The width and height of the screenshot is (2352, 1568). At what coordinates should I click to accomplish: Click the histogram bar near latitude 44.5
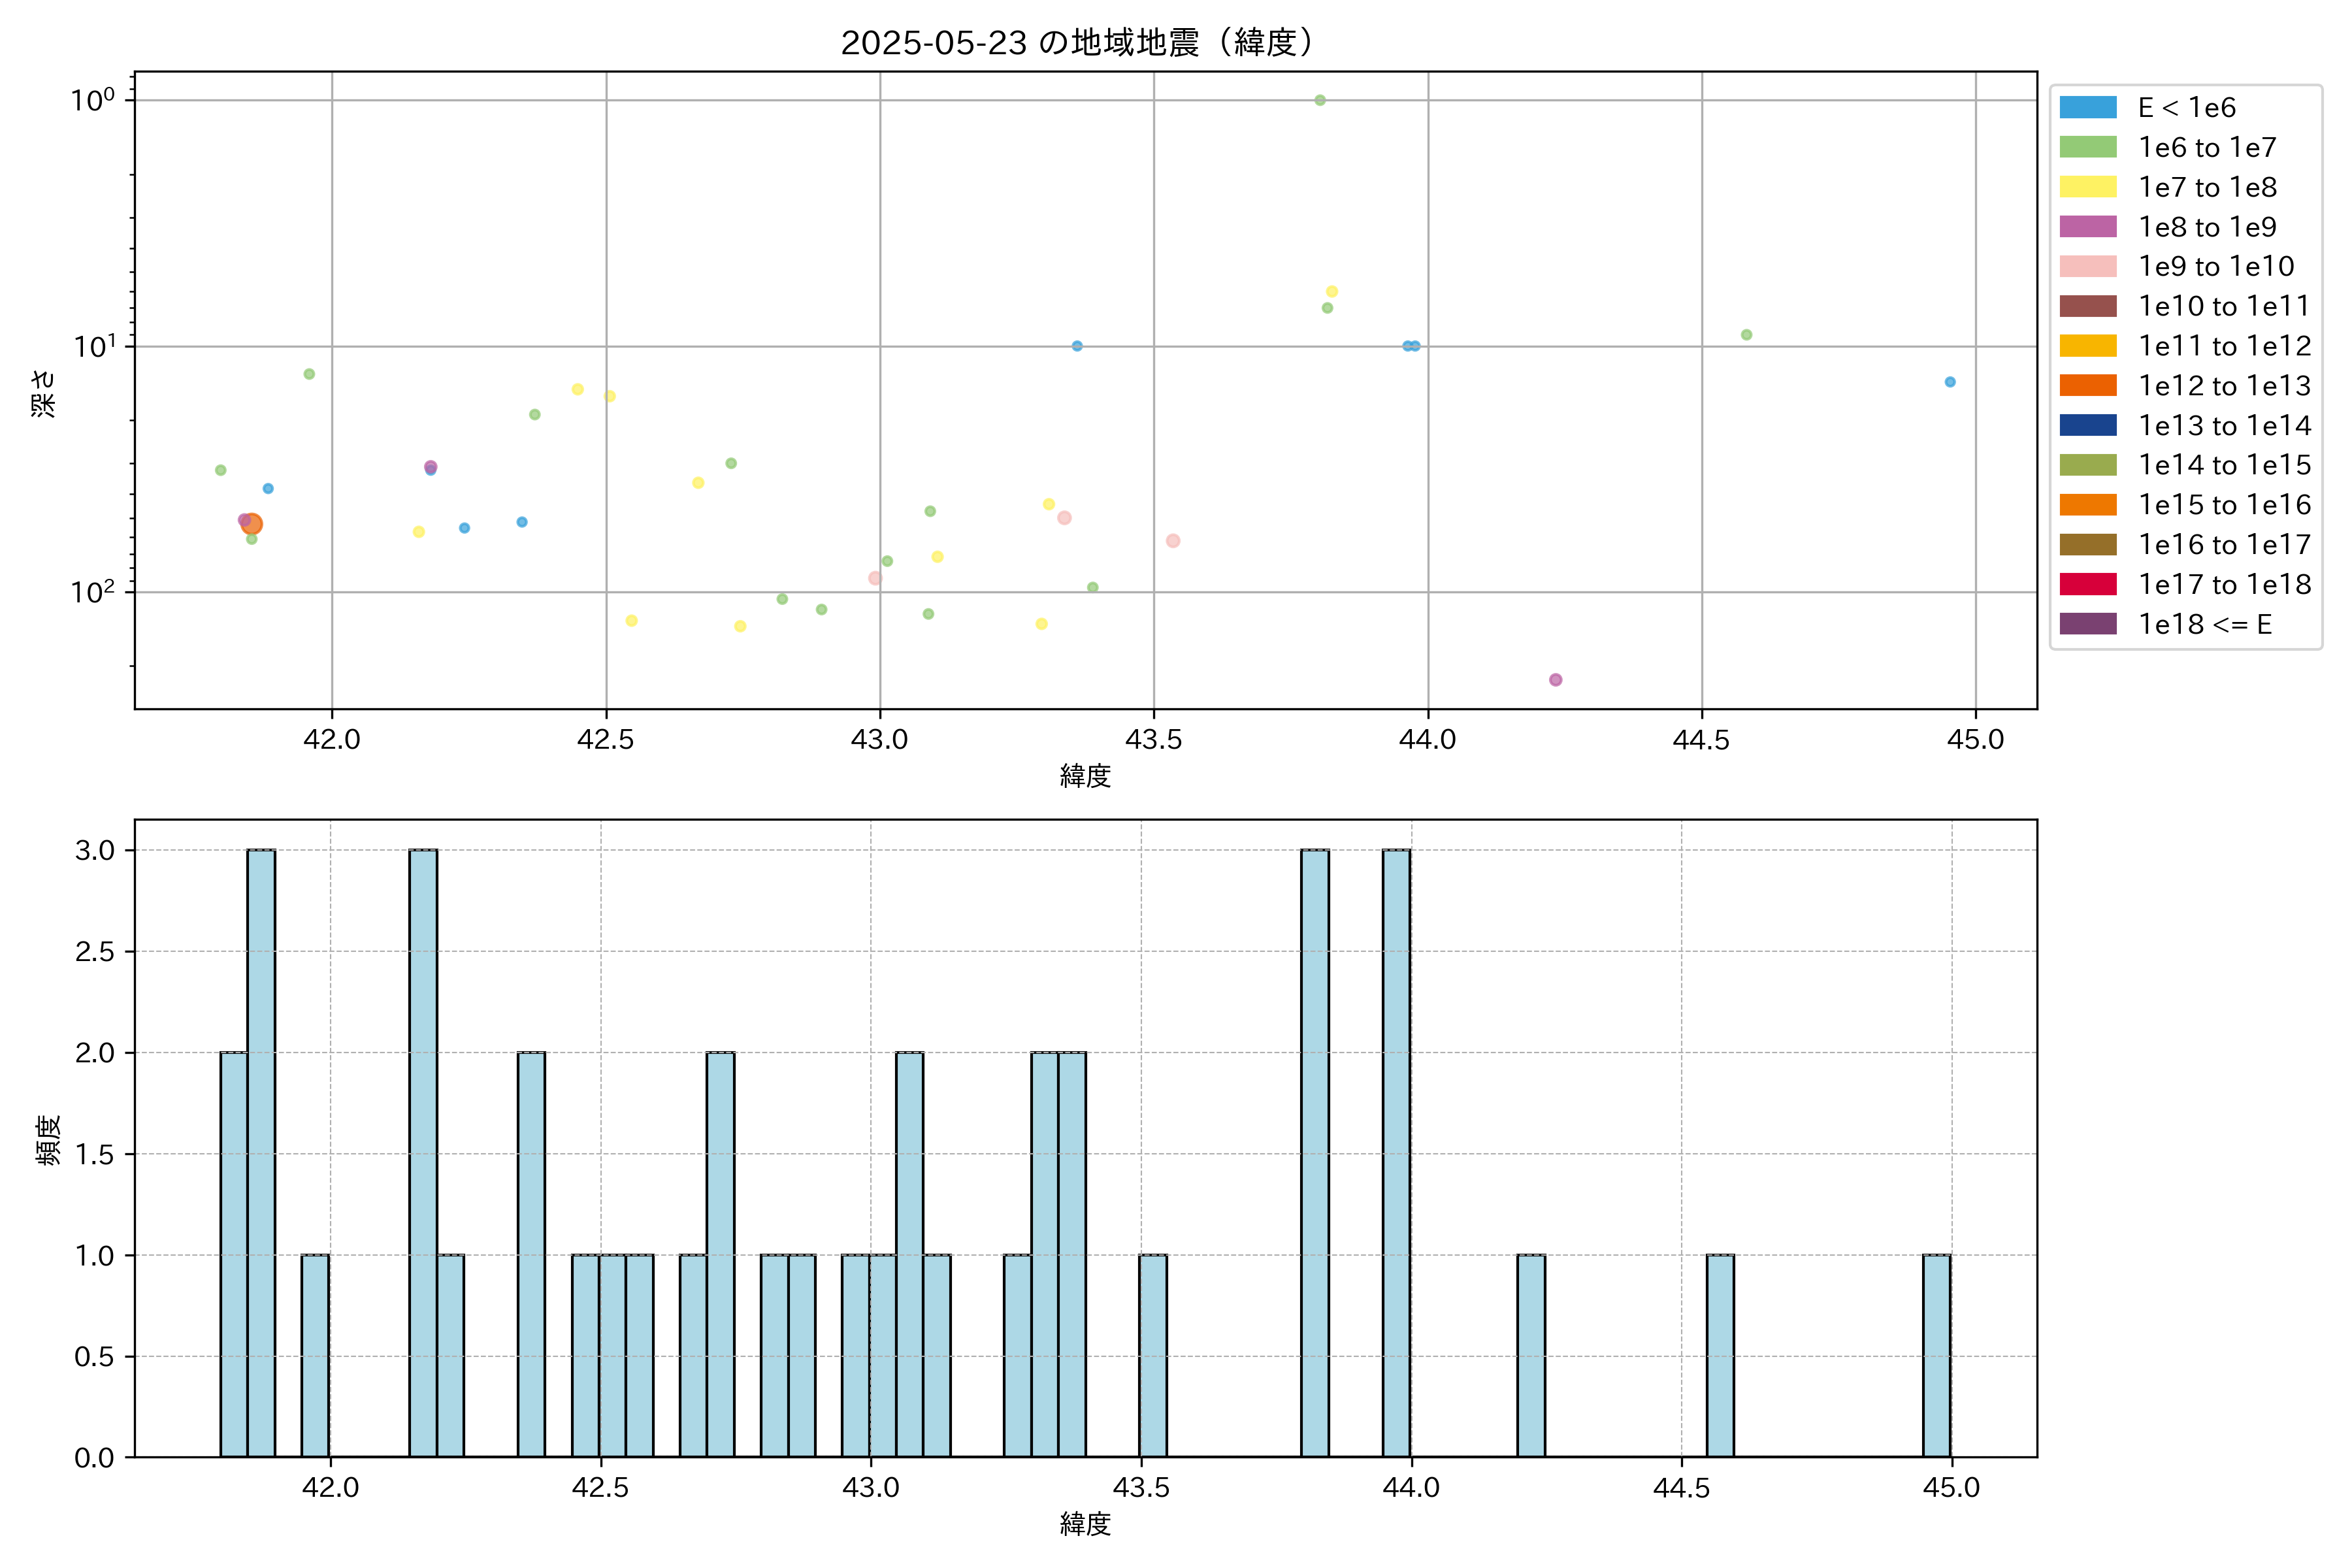[1720, 1355]
